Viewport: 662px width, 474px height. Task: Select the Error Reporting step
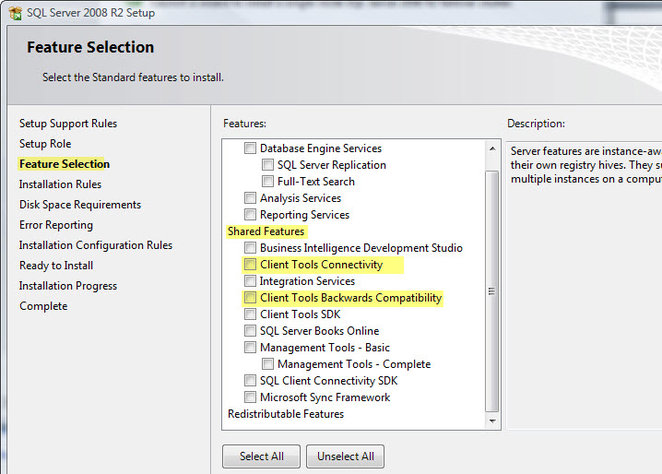56,225
